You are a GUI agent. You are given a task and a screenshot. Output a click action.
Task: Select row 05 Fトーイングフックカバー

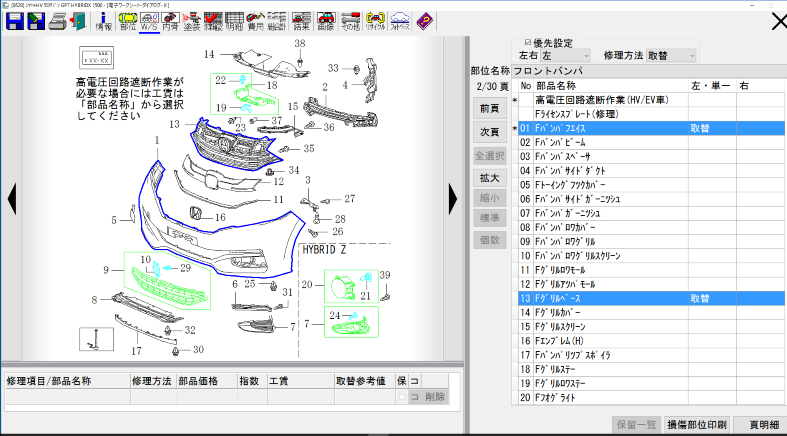[652, 185]
